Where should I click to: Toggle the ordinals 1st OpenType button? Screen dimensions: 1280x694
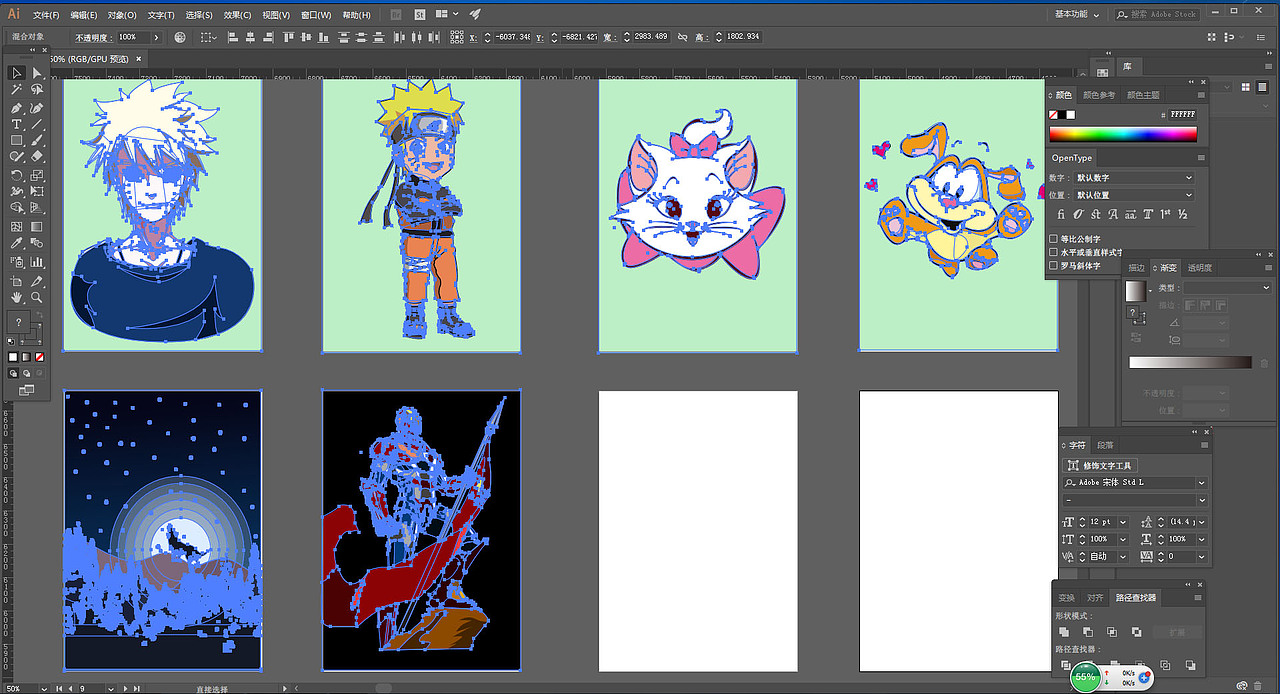pos(1165,214)
